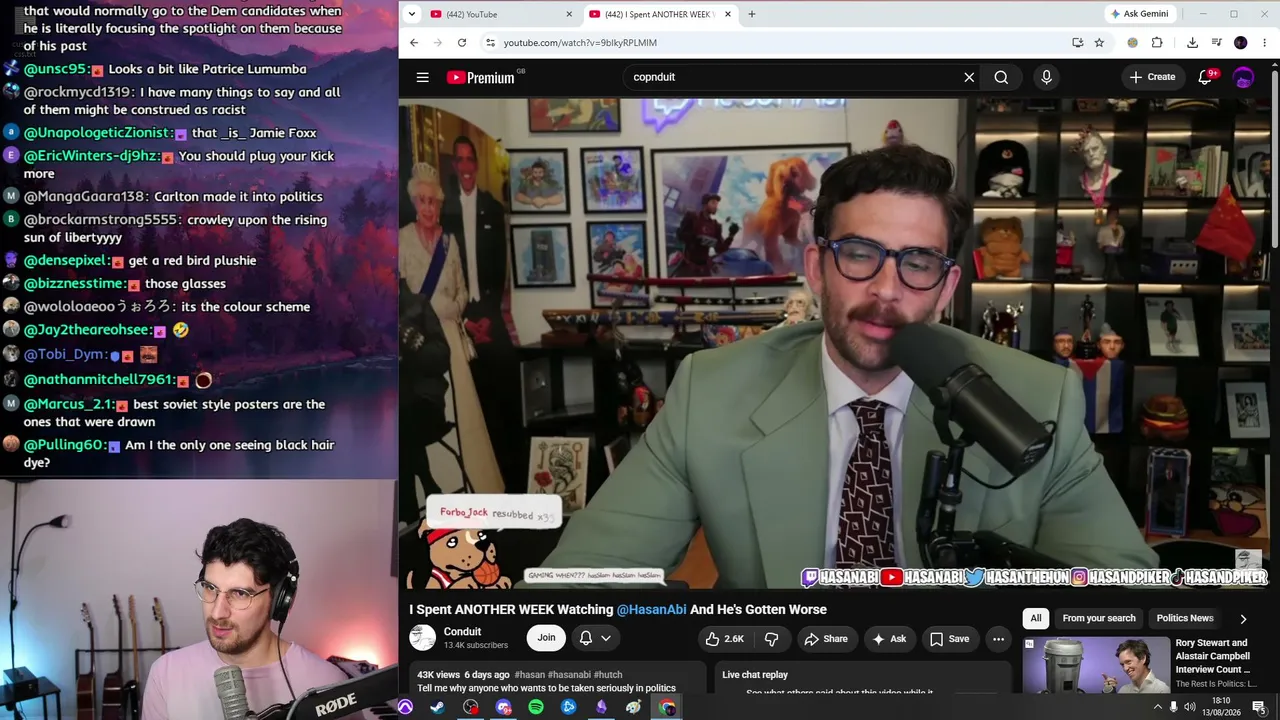This screenshot has height=720, width=1280.
Task: Open Steam from the taskbar
Action: click(438, 707)
